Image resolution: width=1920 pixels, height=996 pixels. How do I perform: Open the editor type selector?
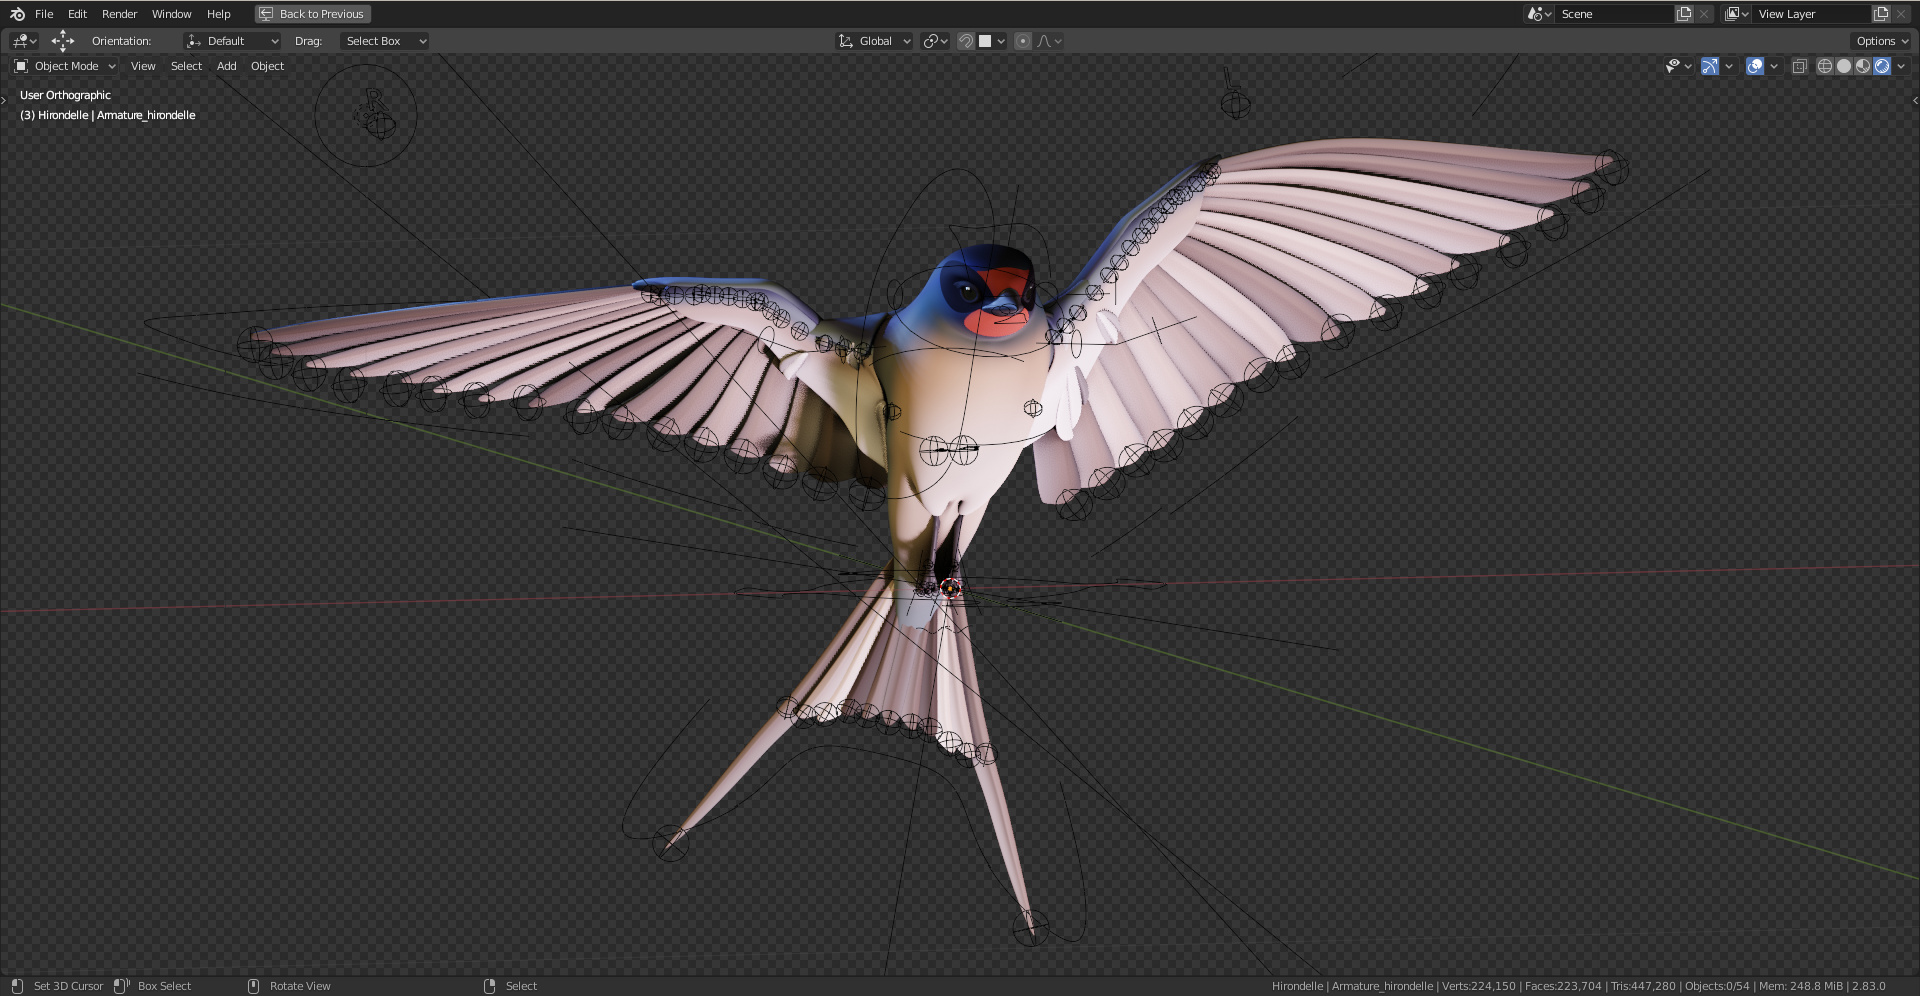tap(24, 41)
